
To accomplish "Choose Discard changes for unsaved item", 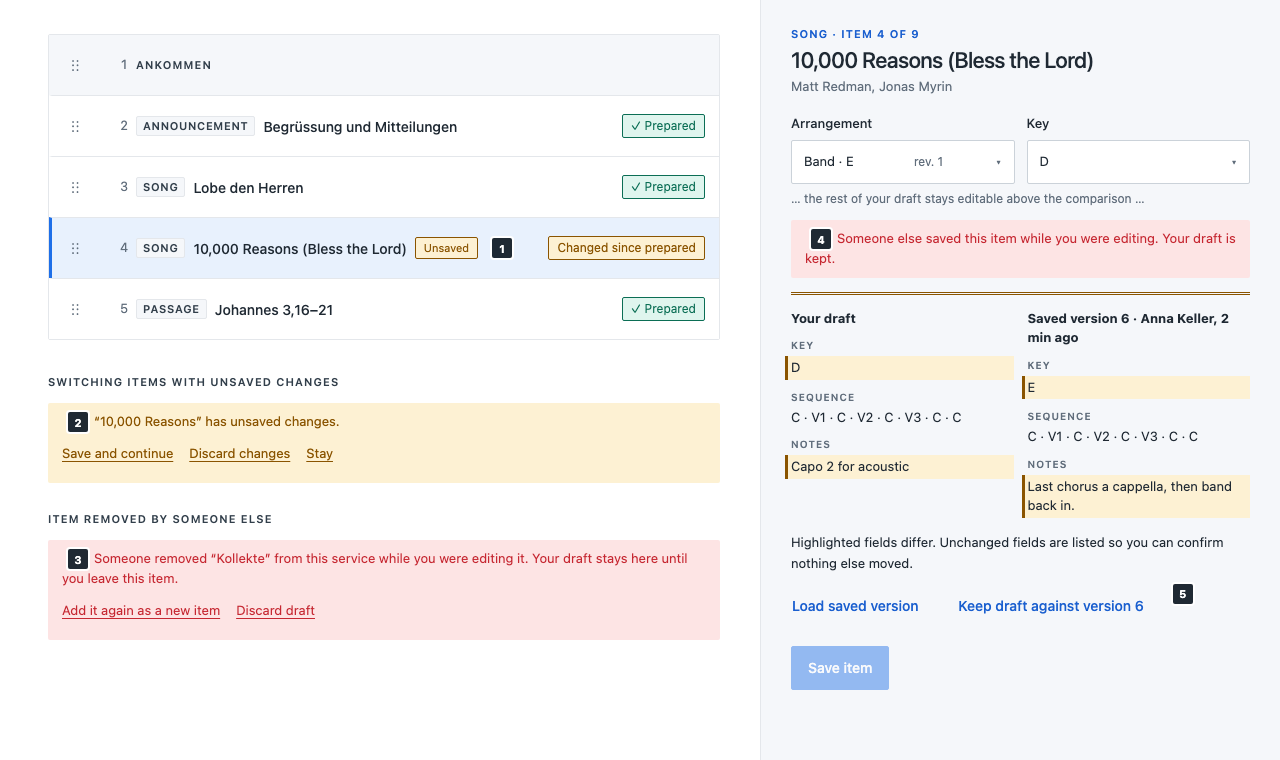I will click(240, 454).
